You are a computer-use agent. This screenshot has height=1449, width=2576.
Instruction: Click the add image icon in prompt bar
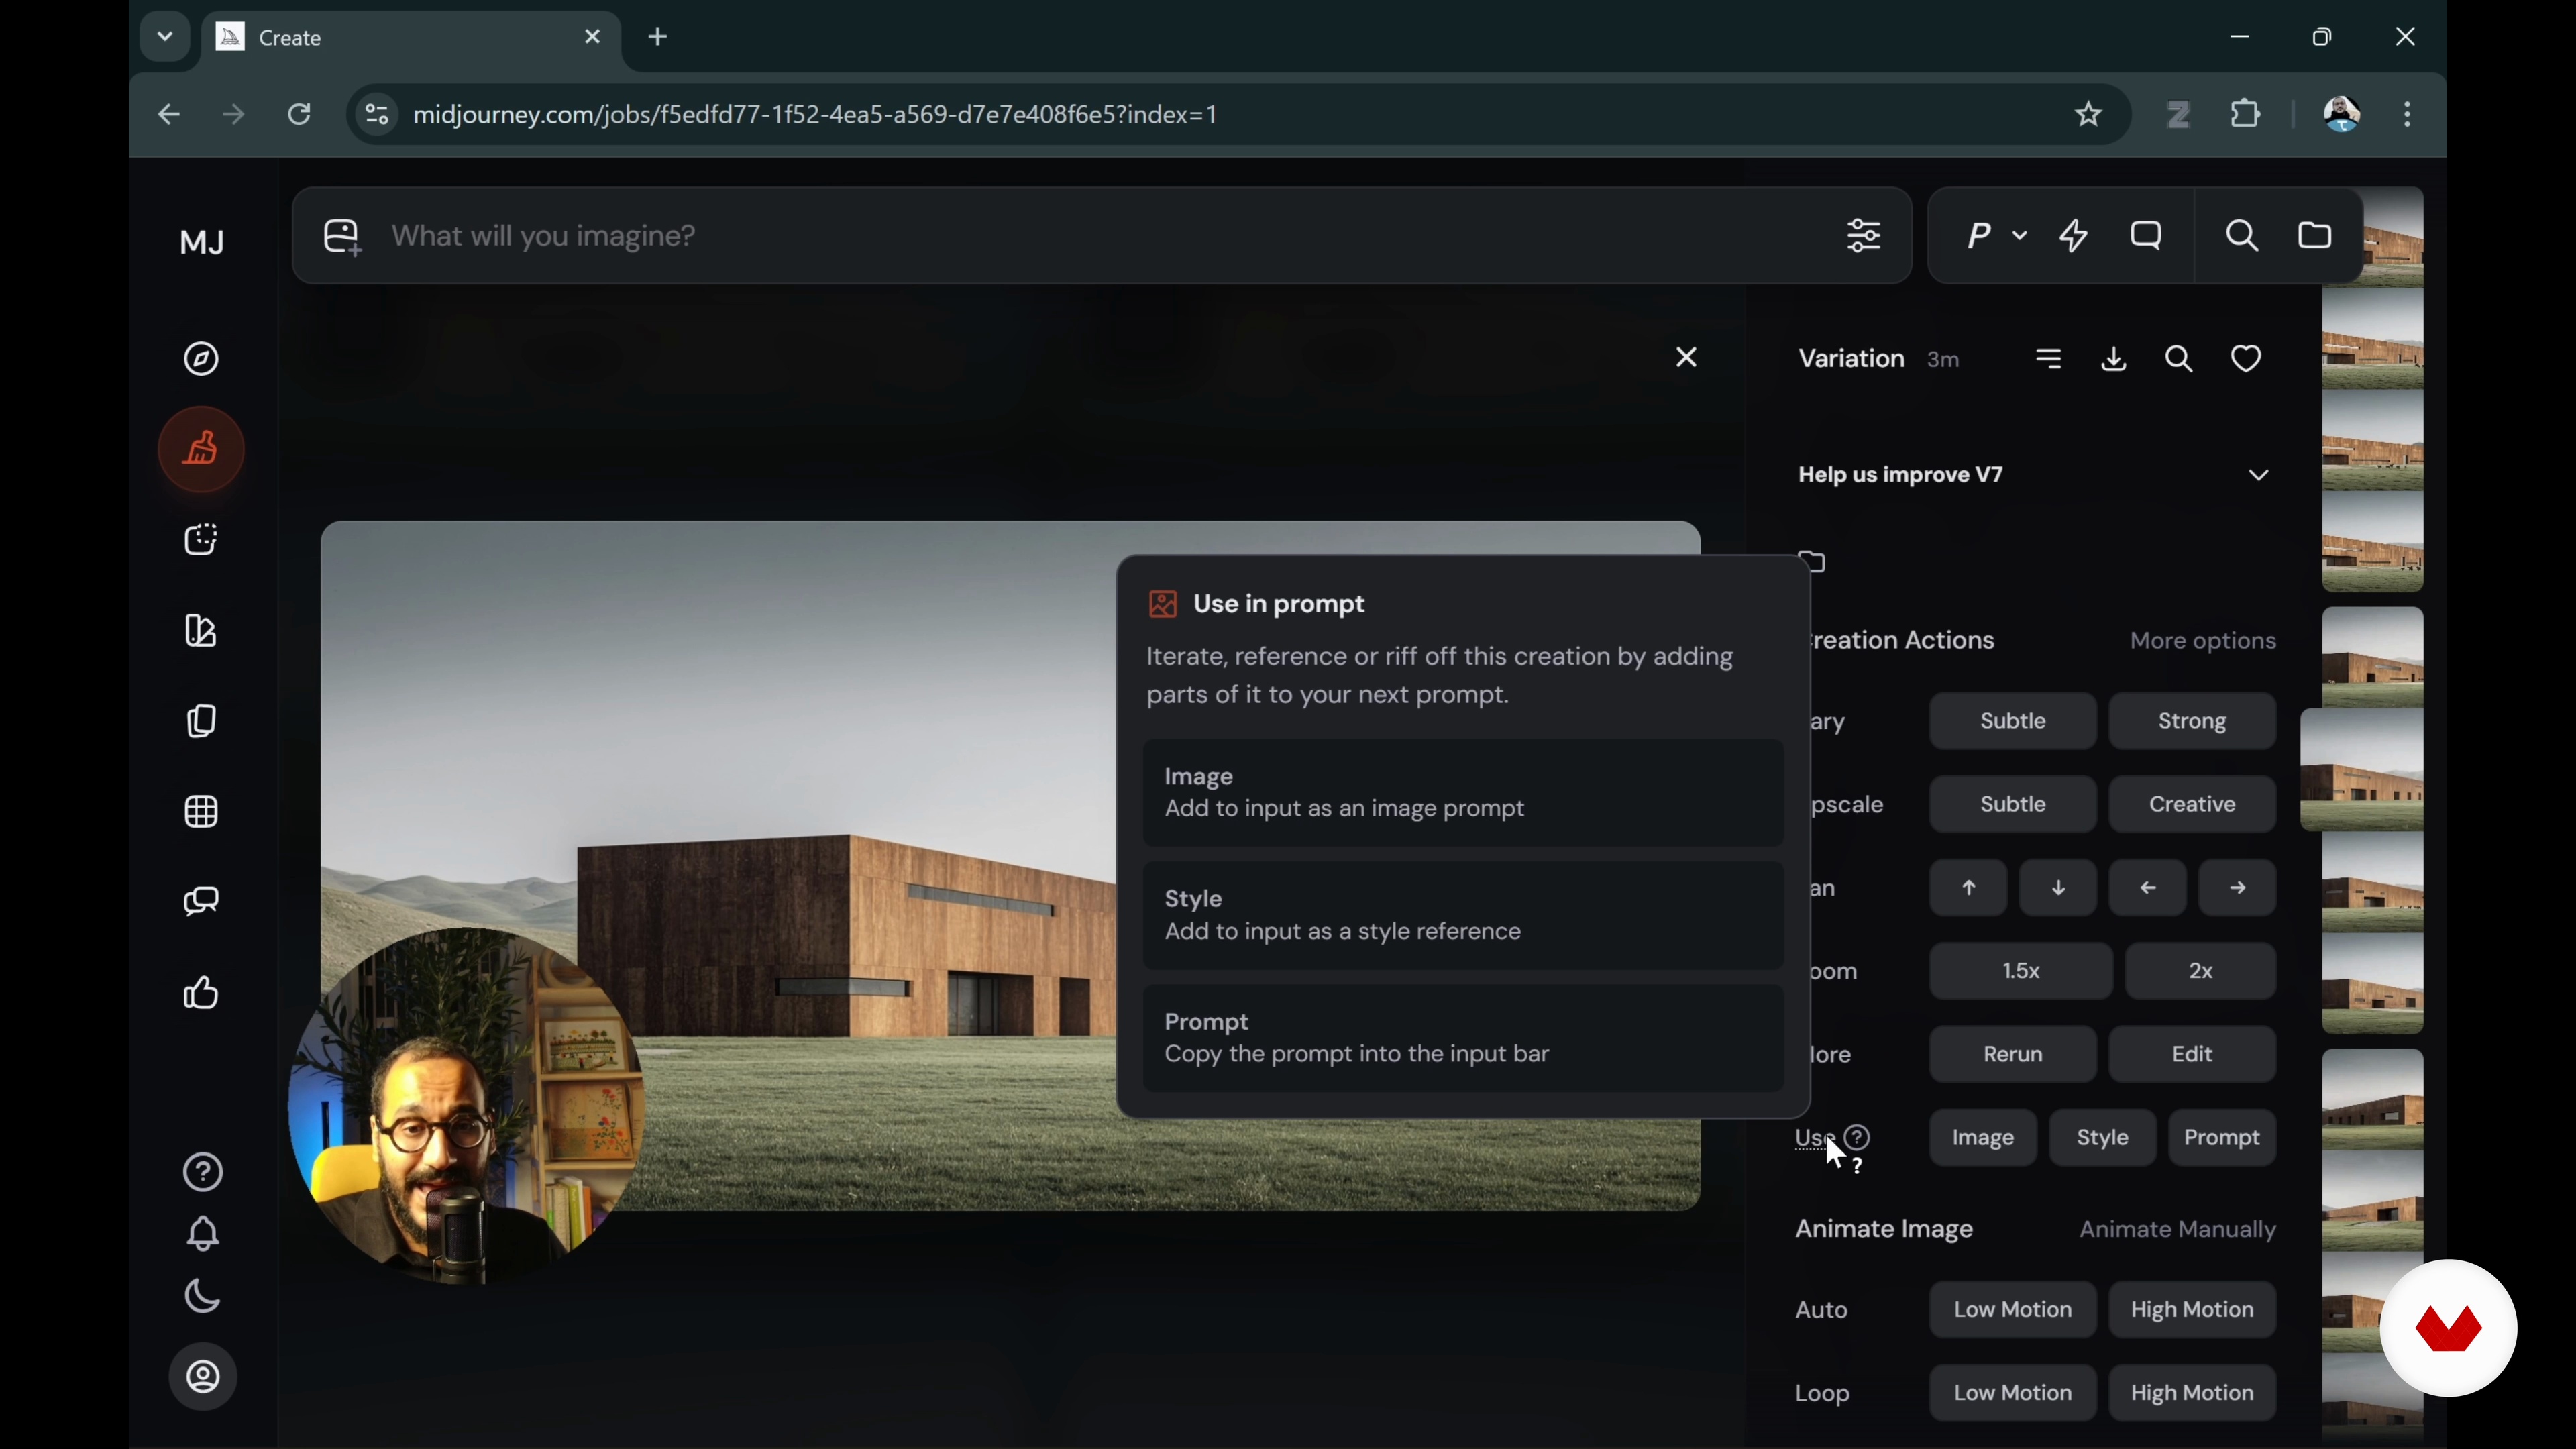click(342, 237)
